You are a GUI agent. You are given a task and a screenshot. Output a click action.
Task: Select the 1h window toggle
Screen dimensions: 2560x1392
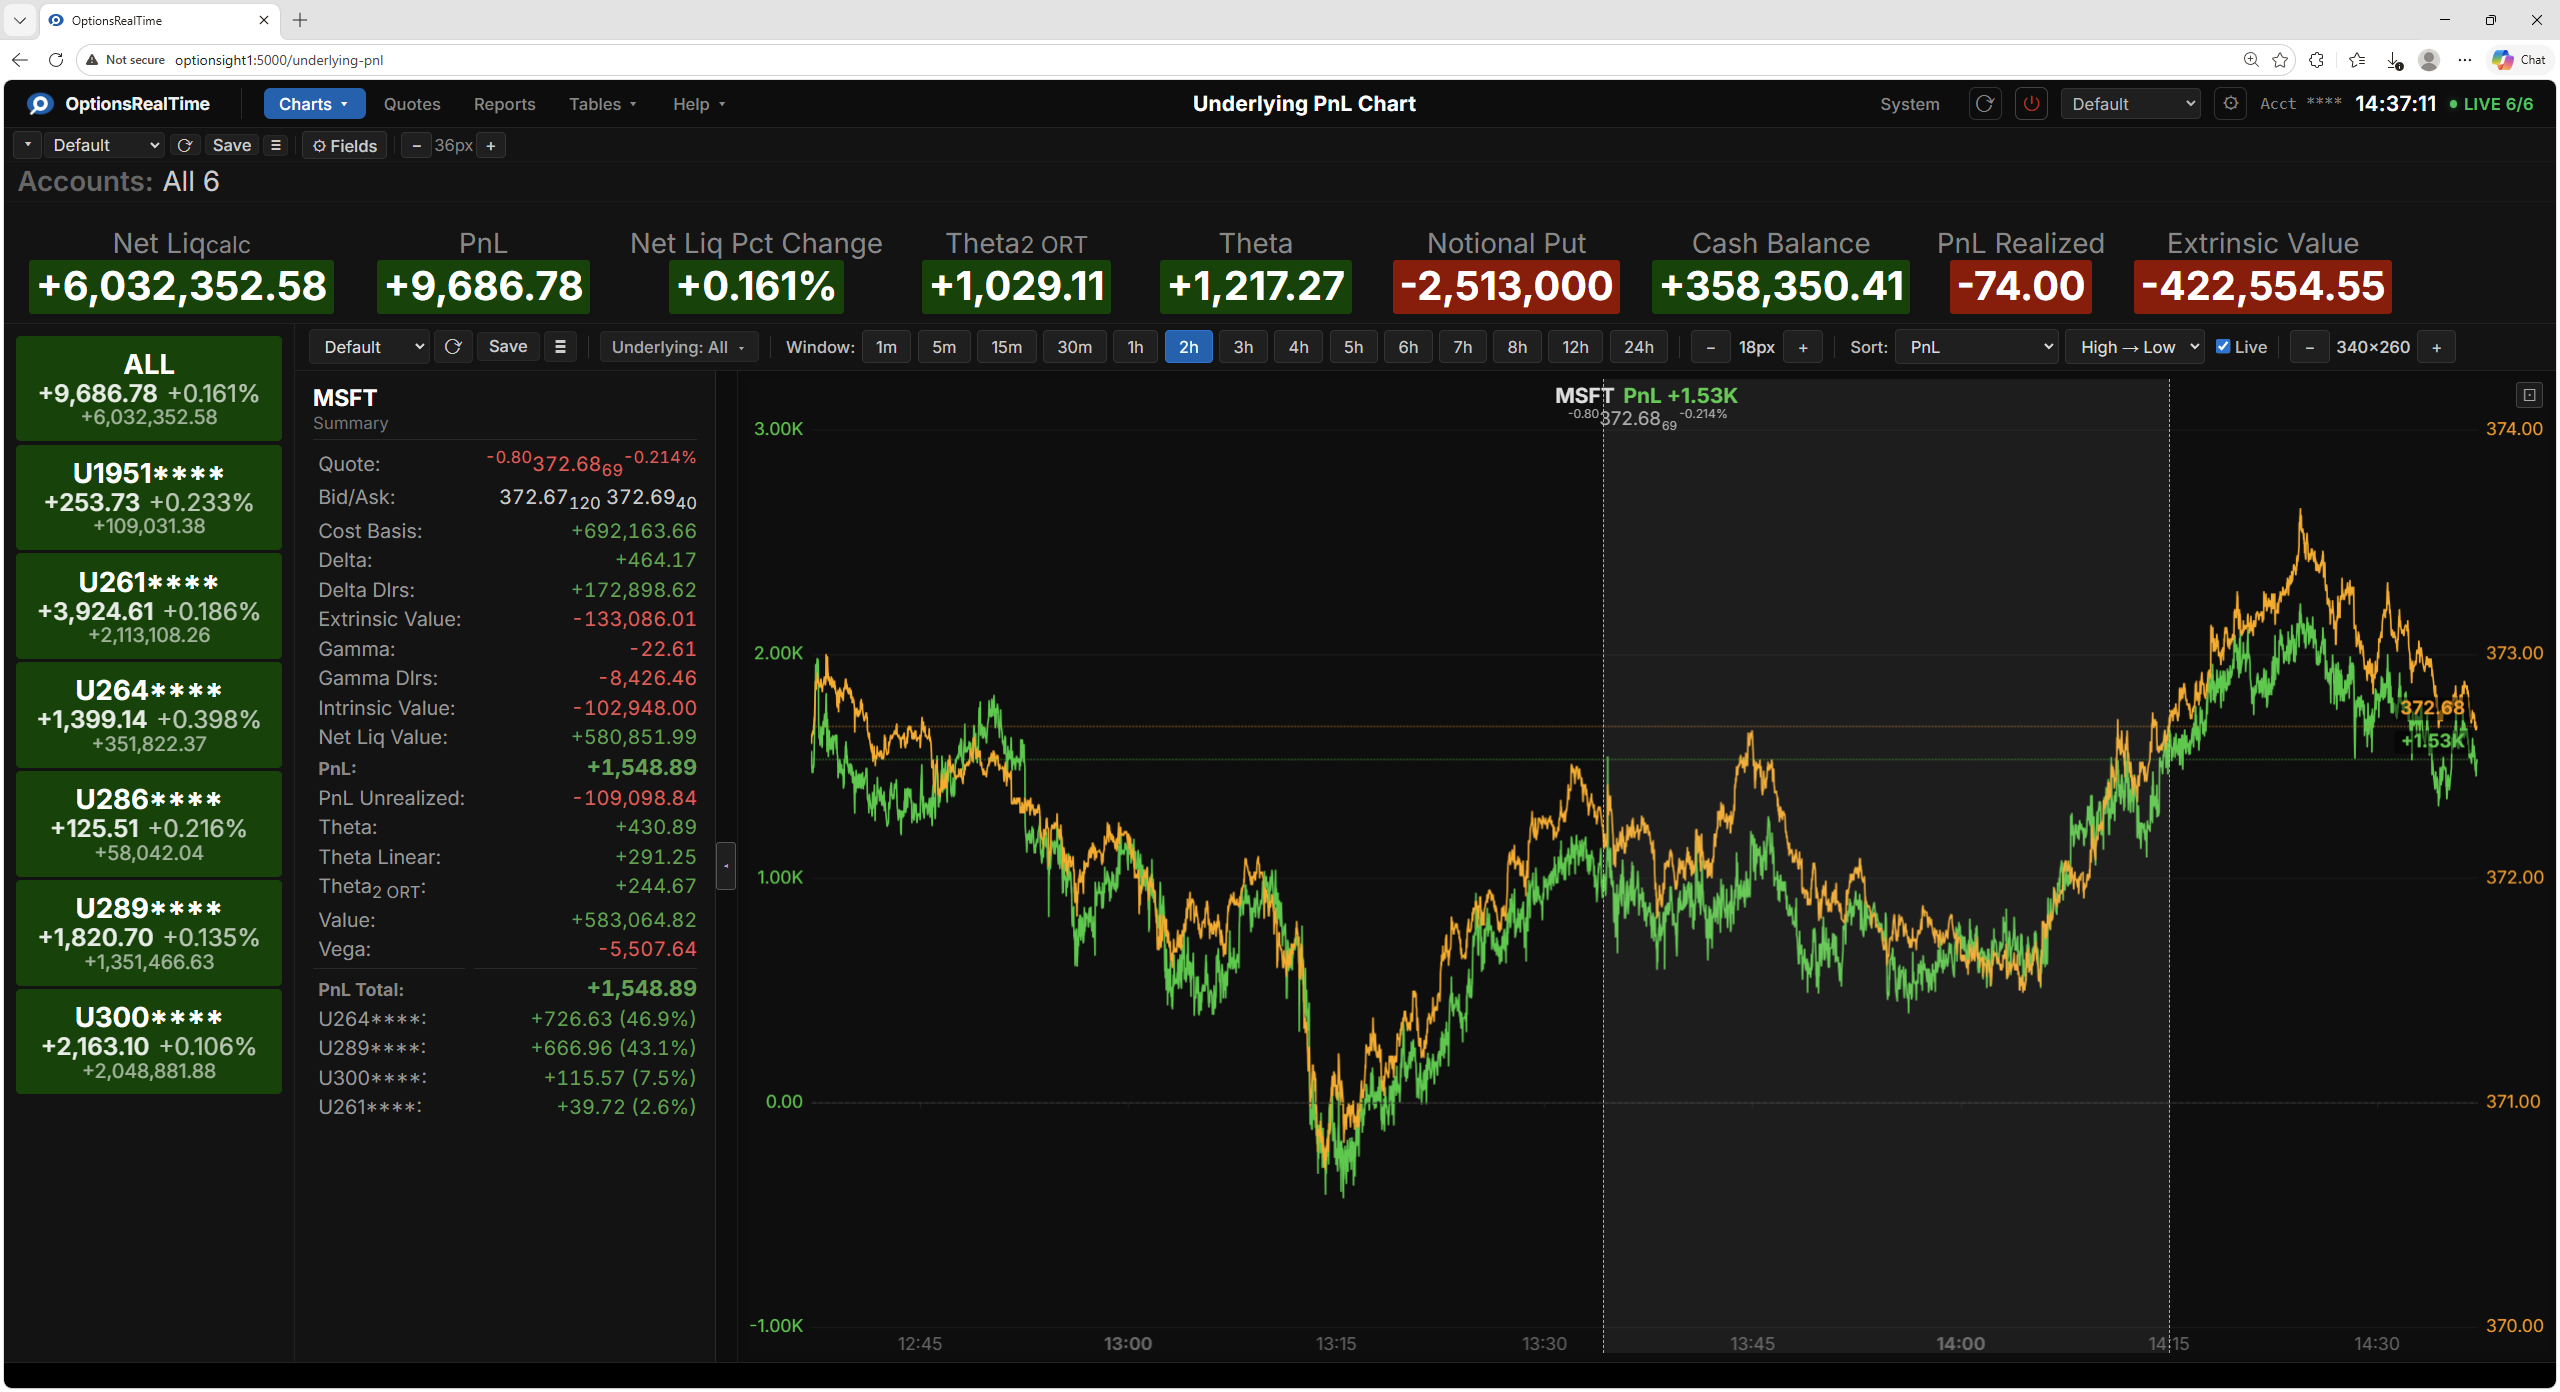1135,347
